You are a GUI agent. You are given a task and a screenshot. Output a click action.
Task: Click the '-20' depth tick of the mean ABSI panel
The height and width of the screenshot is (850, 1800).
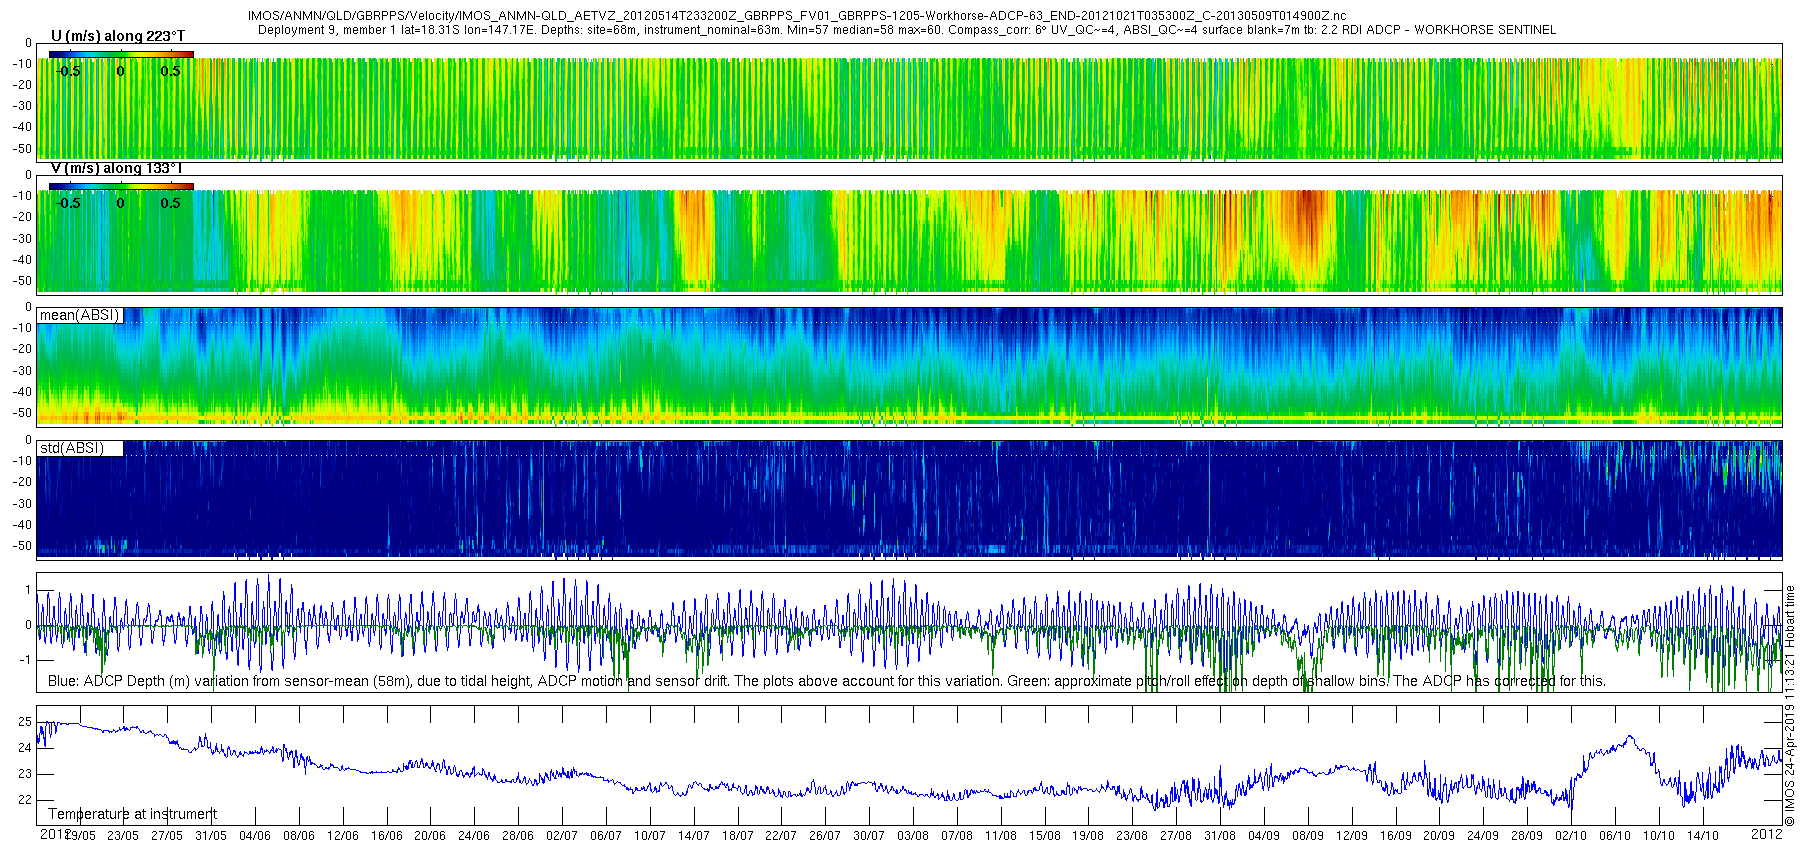[x=21, y=349]
